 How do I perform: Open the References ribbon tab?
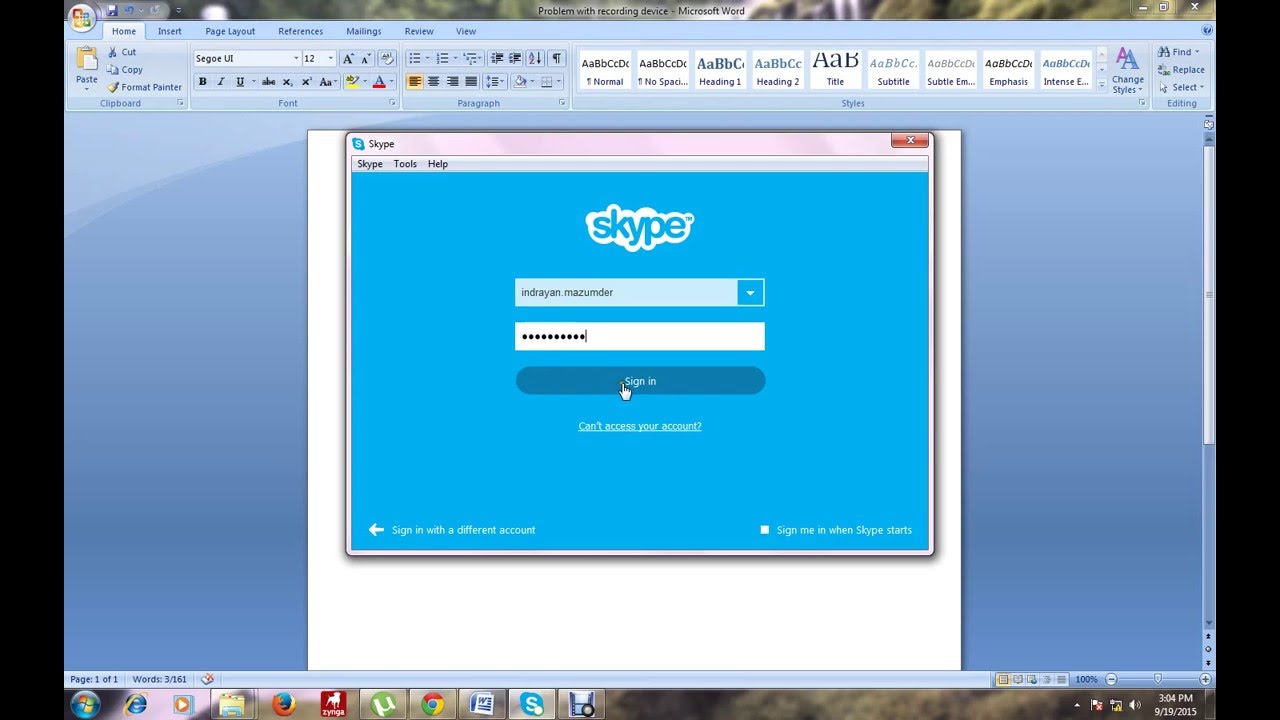[x=300, y=31]
